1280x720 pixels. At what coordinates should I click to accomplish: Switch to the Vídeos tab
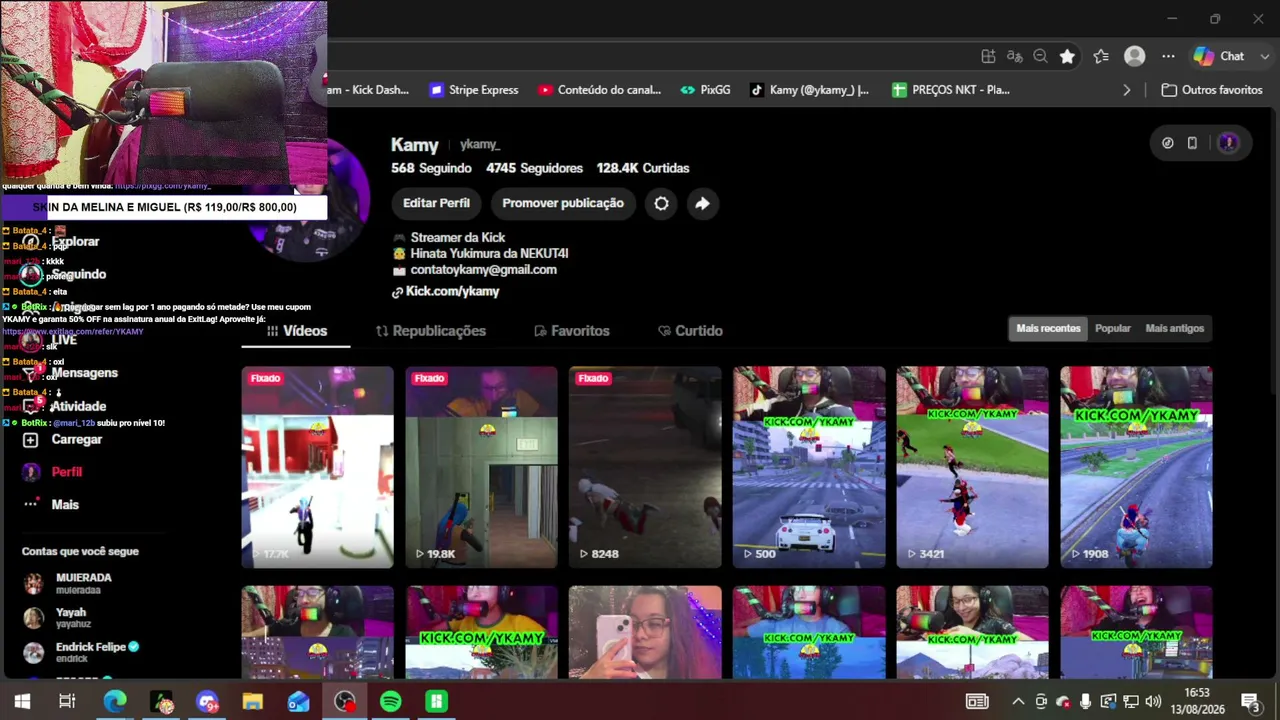coord(296,331)
